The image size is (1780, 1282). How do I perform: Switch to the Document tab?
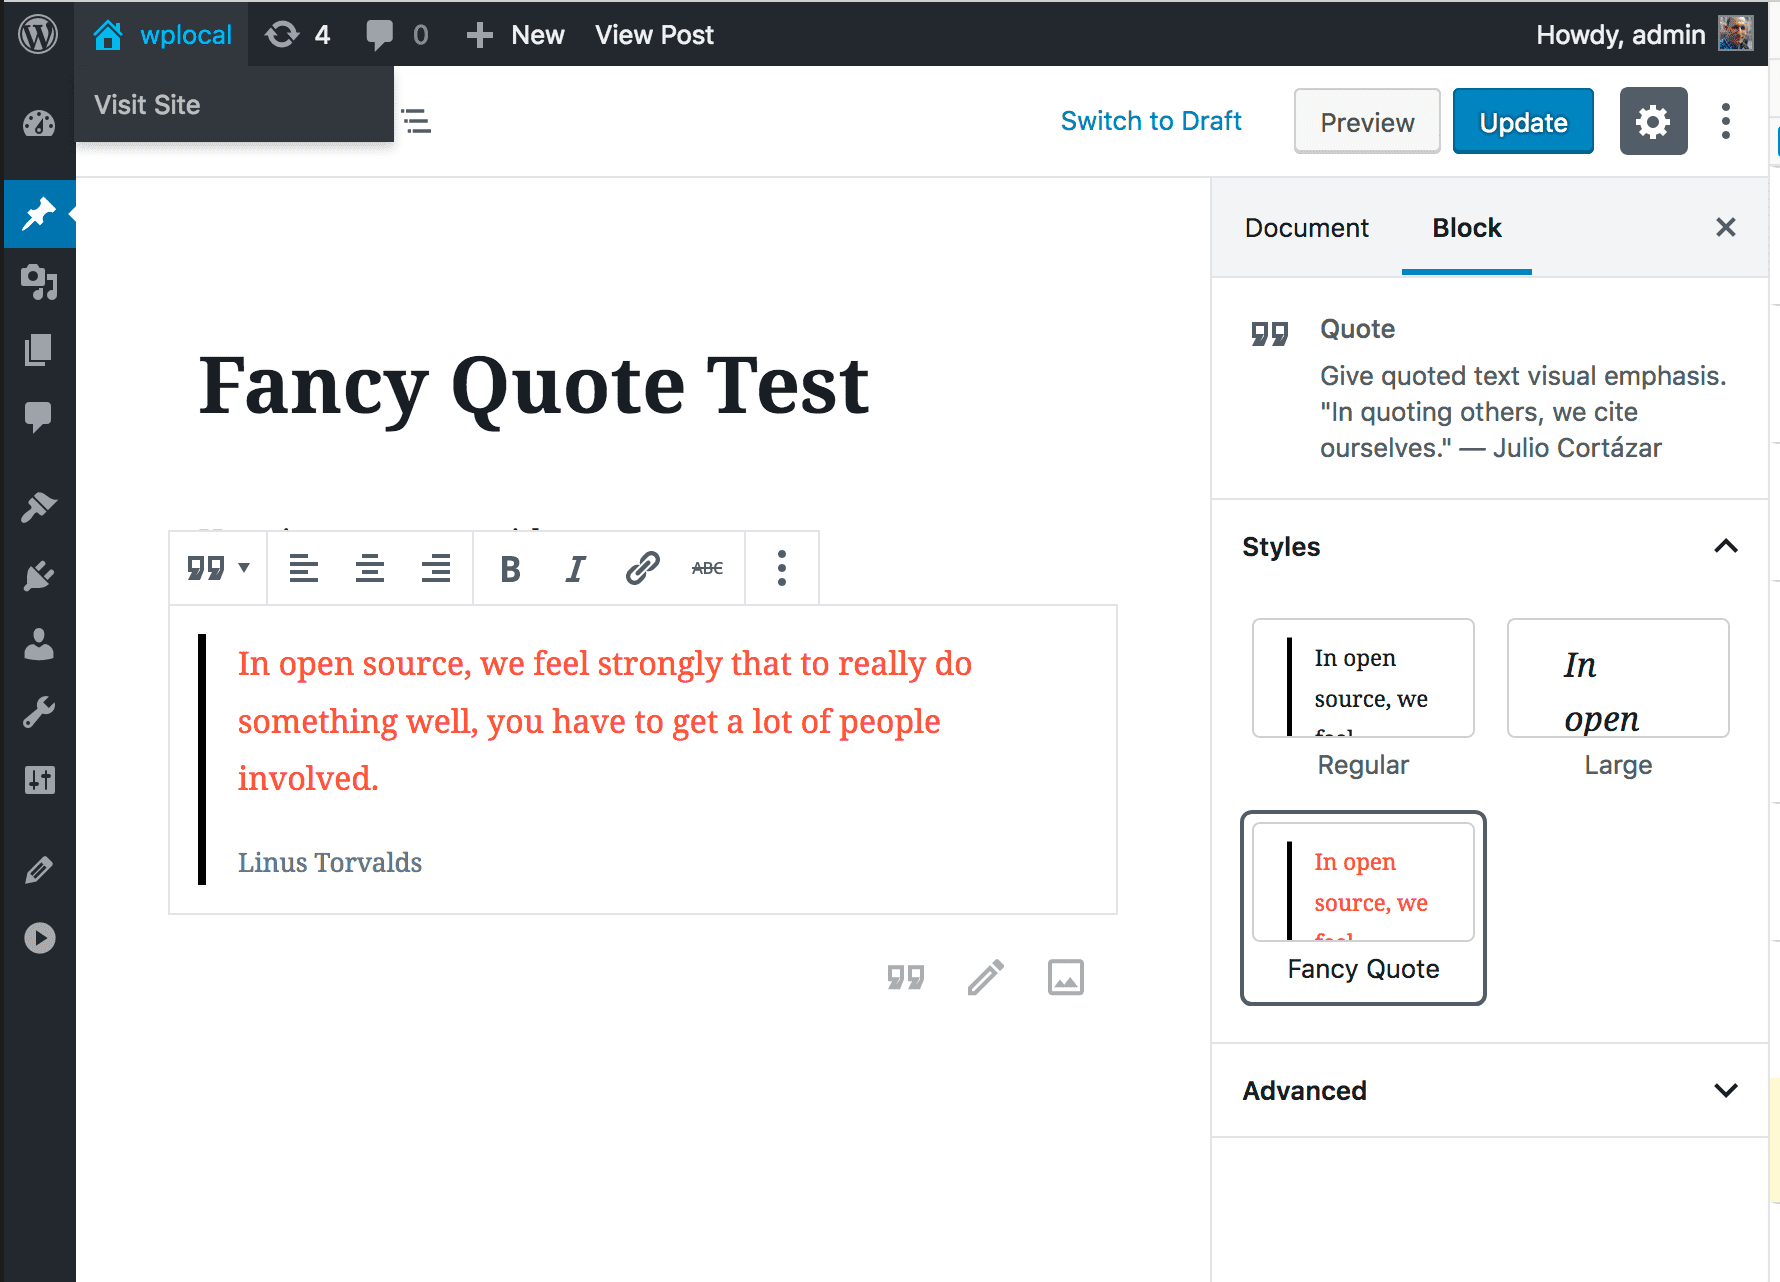point(1306,228)
